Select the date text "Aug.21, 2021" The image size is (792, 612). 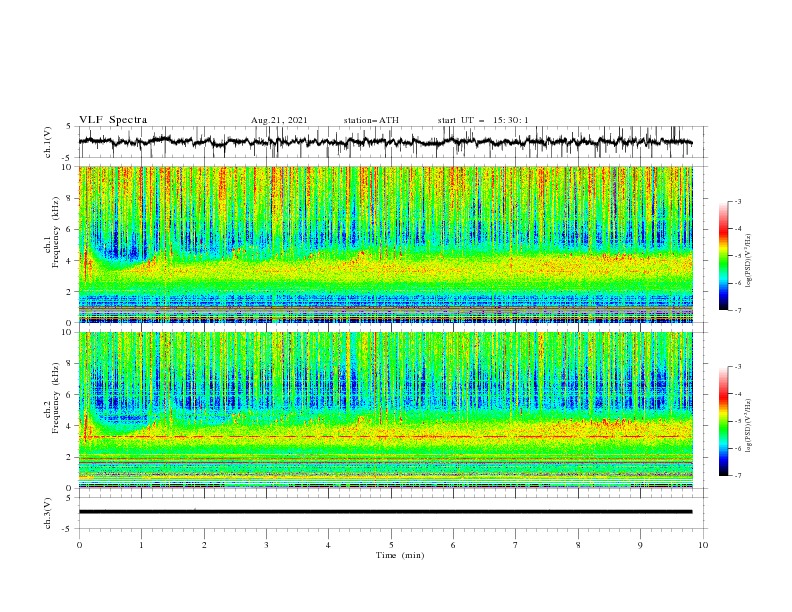coord(279,120)
